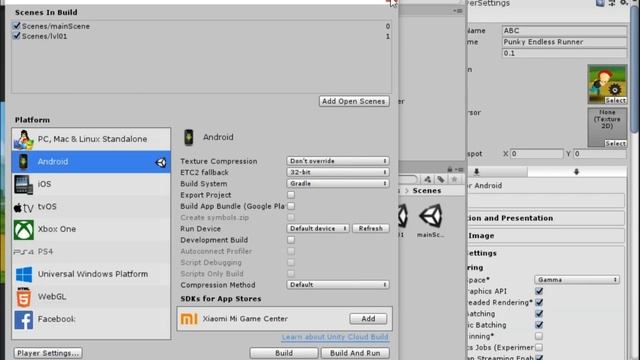The height and width of the screenshot is (360, 640).
Task: Edit cursor hotspot Y field
Action: coord(600,154)
